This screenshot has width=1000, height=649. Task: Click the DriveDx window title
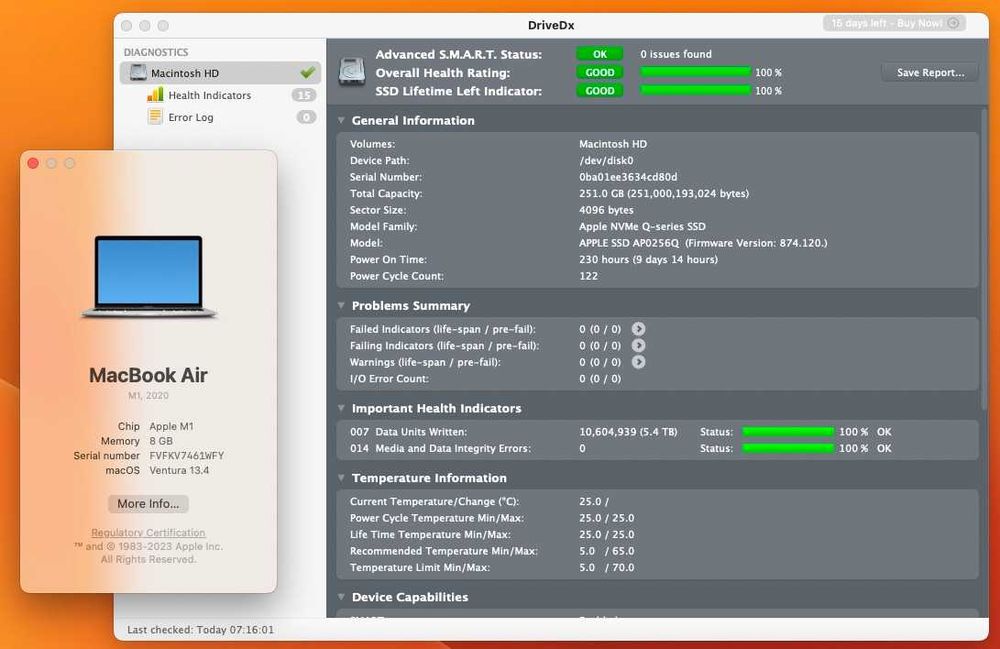pyautogui.click(x=551, y=26)
